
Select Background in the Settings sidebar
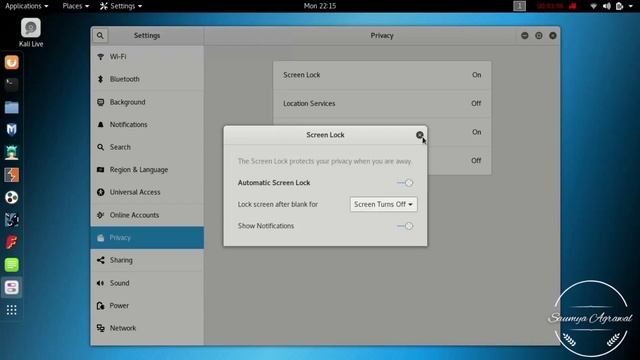click(x=147, y=102)
